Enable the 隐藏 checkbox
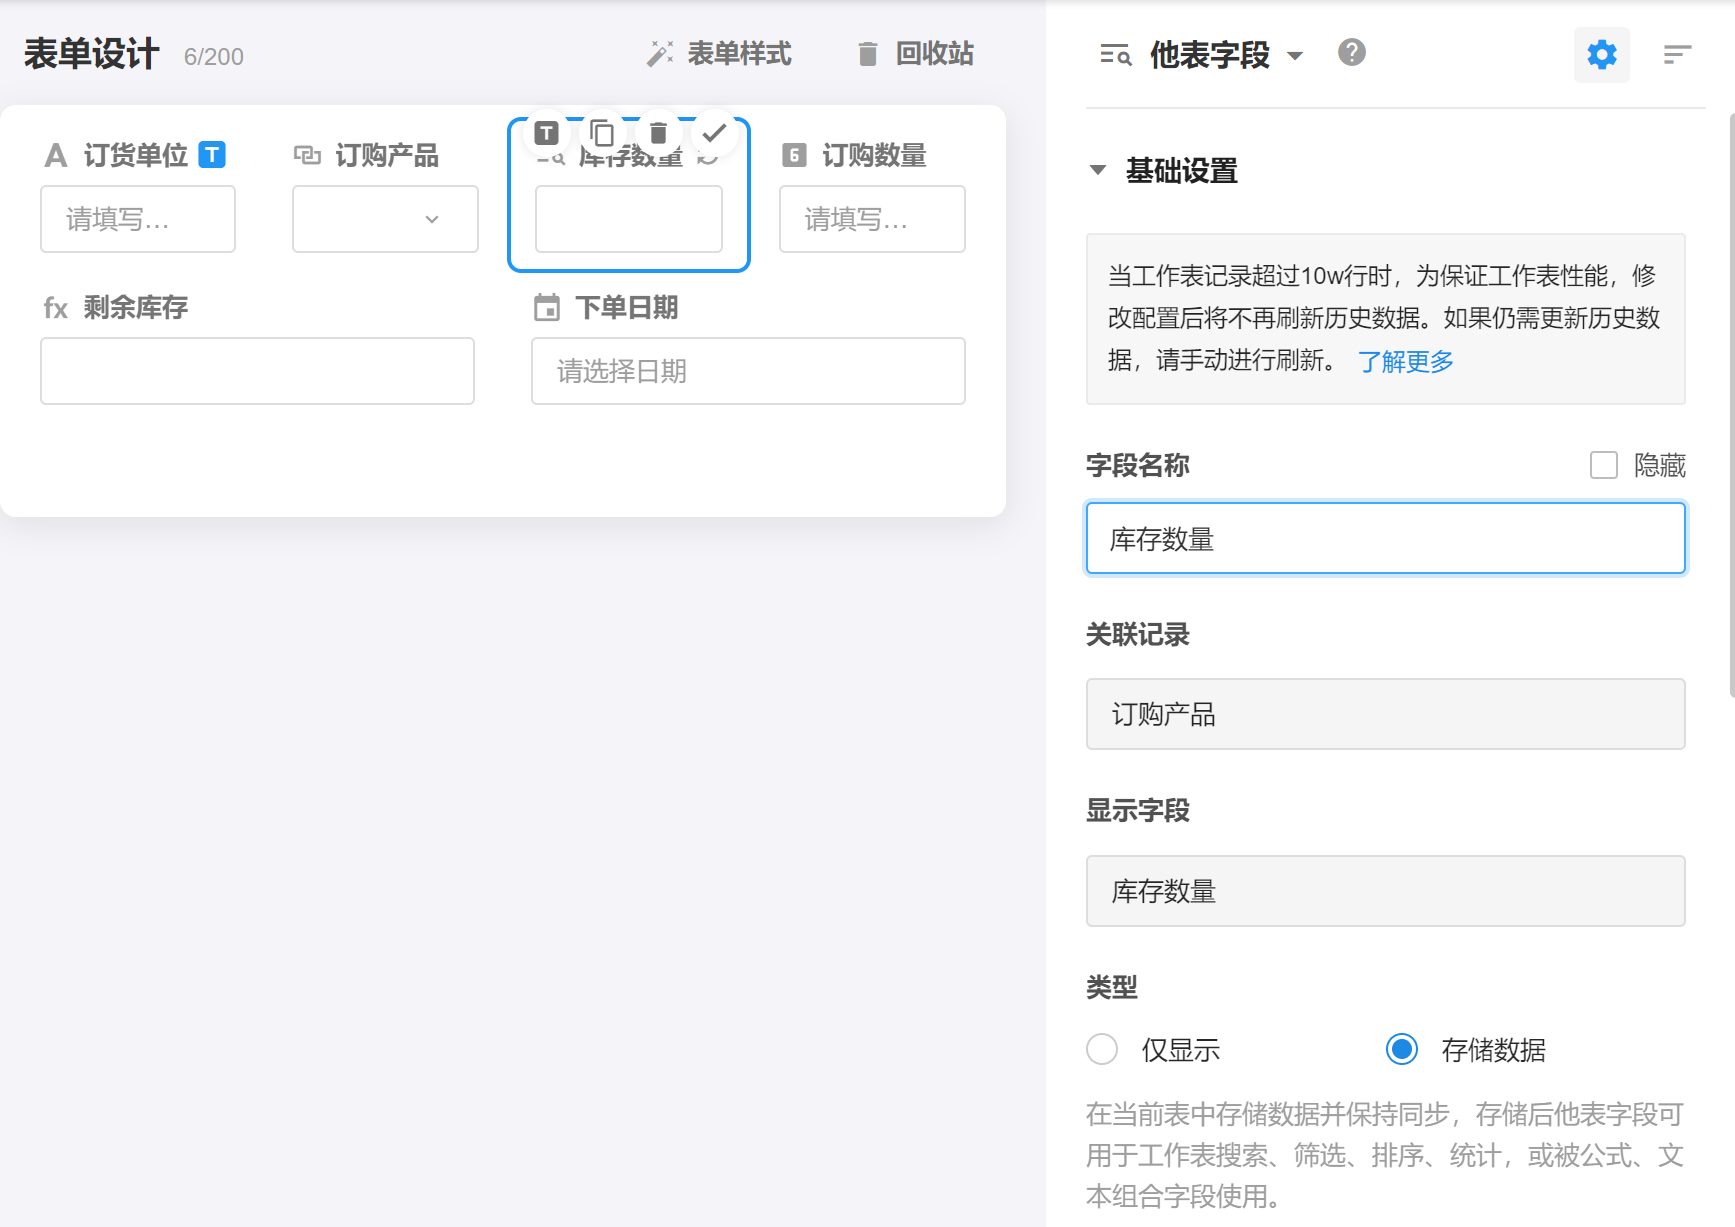This screenshot has width=1735, height=1227. pos(1604,465)
